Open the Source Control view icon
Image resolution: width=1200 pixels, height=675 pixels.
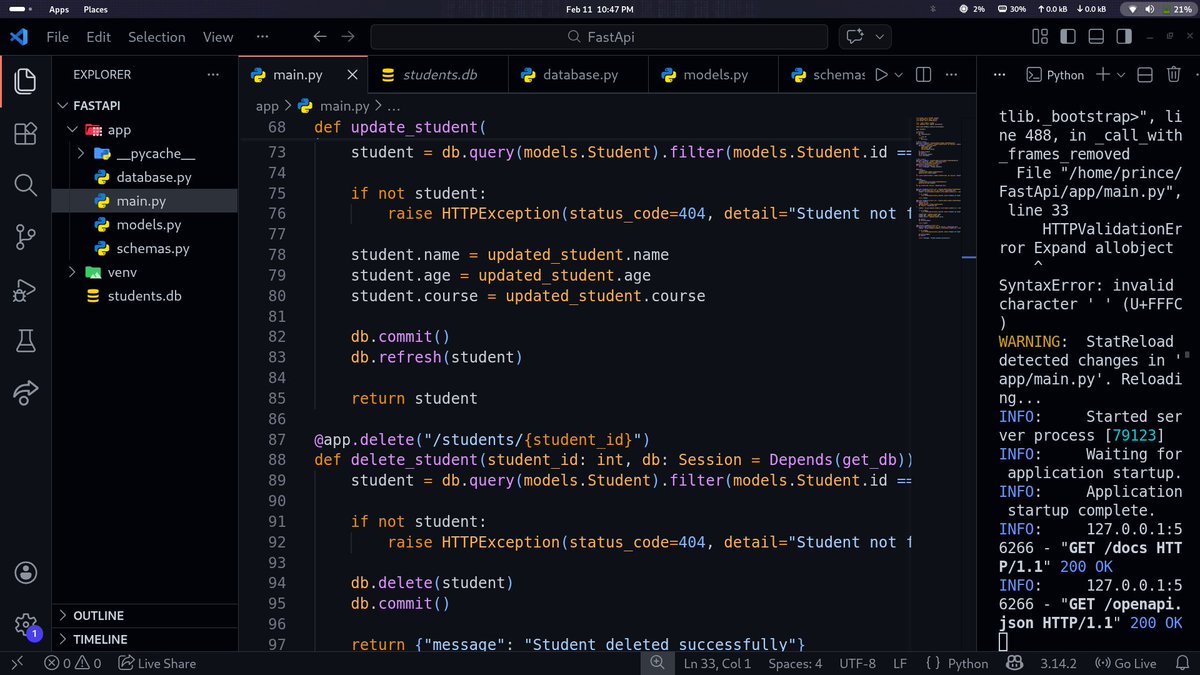(x=25, y=237)
